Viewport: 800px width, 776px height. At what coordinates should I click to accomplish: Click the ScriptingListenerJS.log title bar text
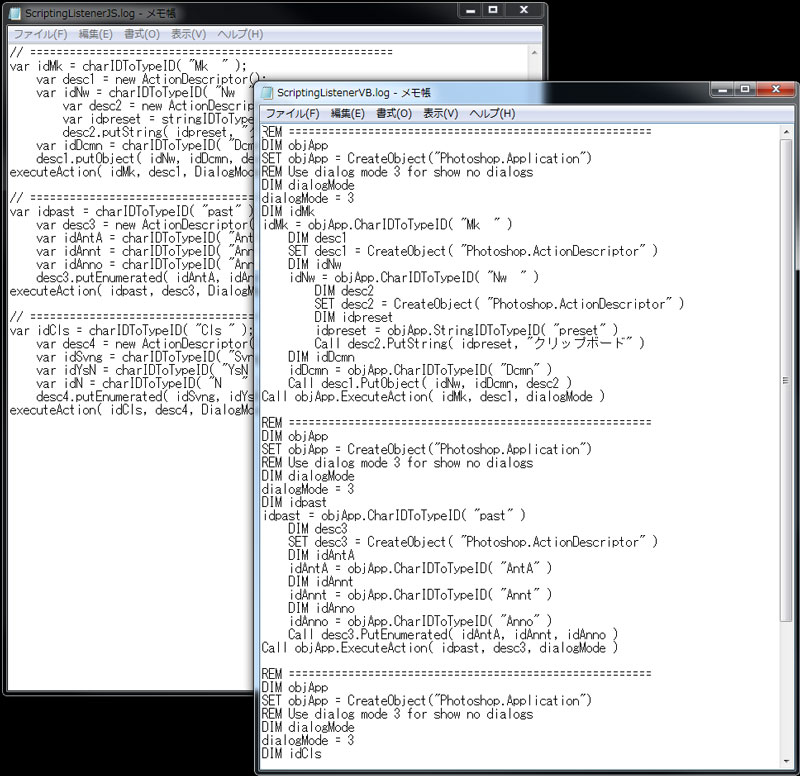(101, 13)
